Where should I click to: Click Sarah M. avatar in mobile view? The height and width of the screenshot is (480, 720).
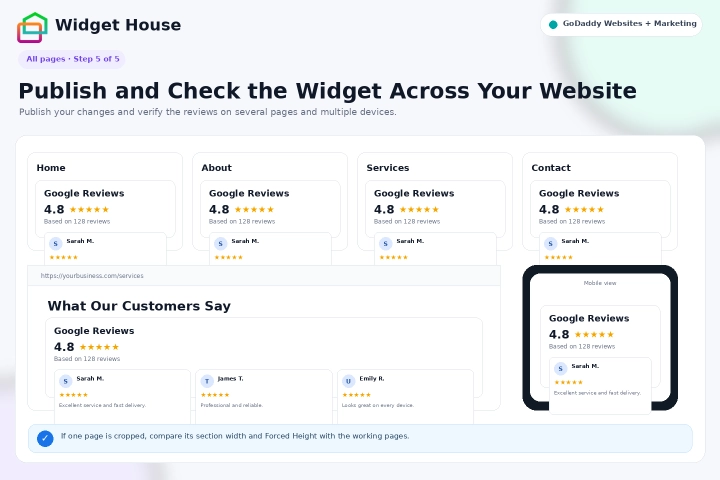[560, 368]
